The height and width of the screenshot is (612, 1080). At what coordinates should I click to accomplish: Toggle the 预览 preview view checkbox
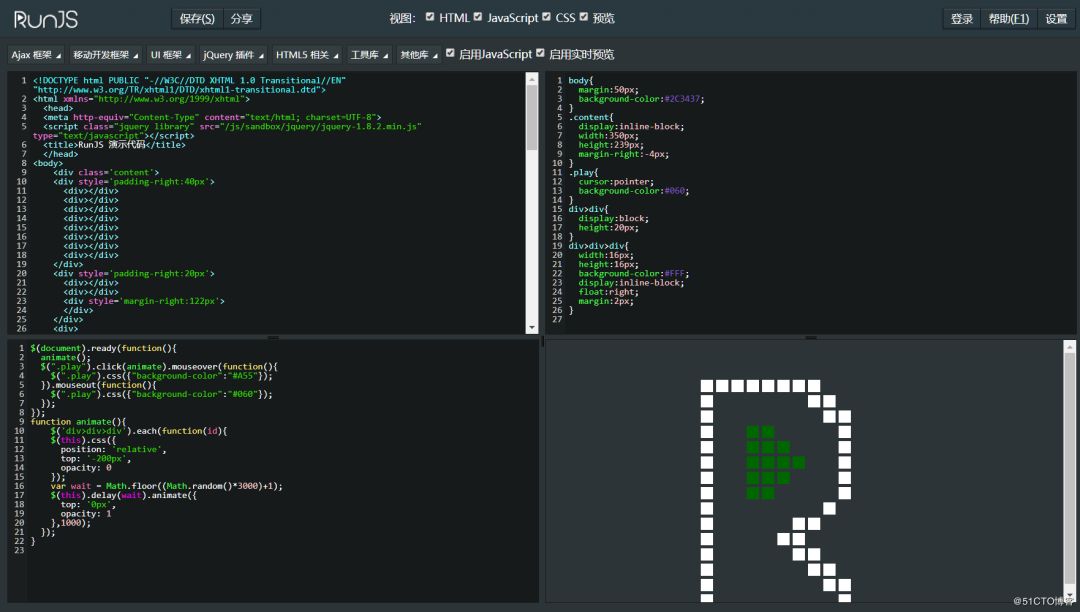pos(584,17)
